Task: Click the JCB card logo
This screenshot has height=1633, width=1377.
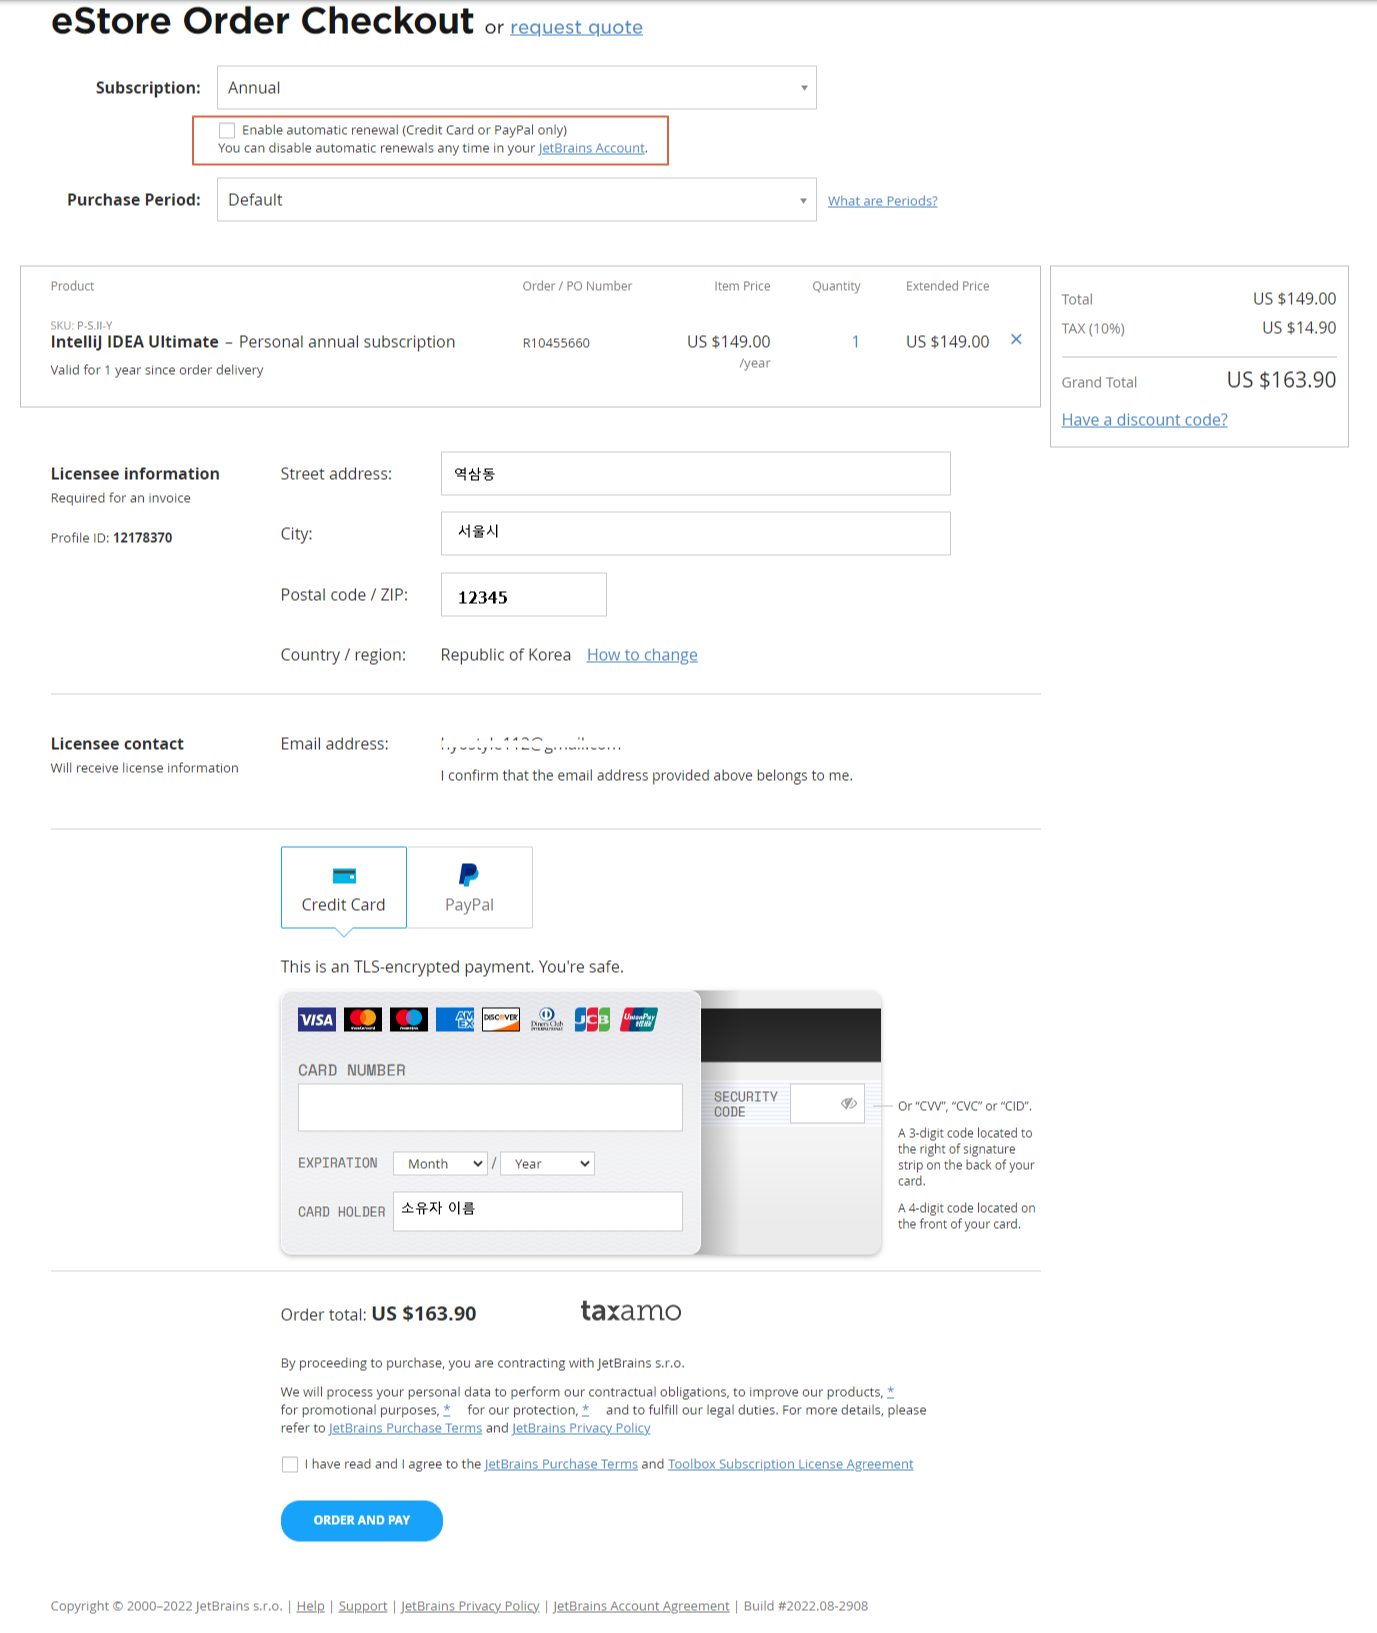Action: pos(592,1019)
